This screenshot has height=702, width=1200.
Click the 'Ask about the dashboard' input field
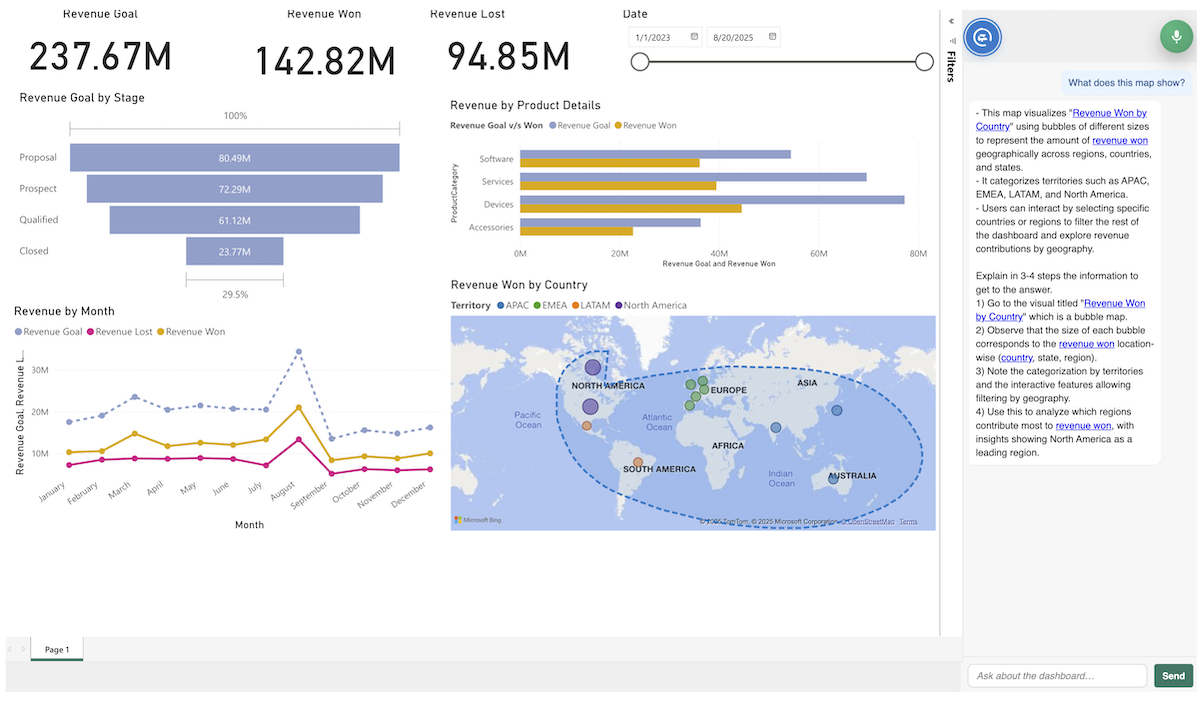[x=1056, y=675]
